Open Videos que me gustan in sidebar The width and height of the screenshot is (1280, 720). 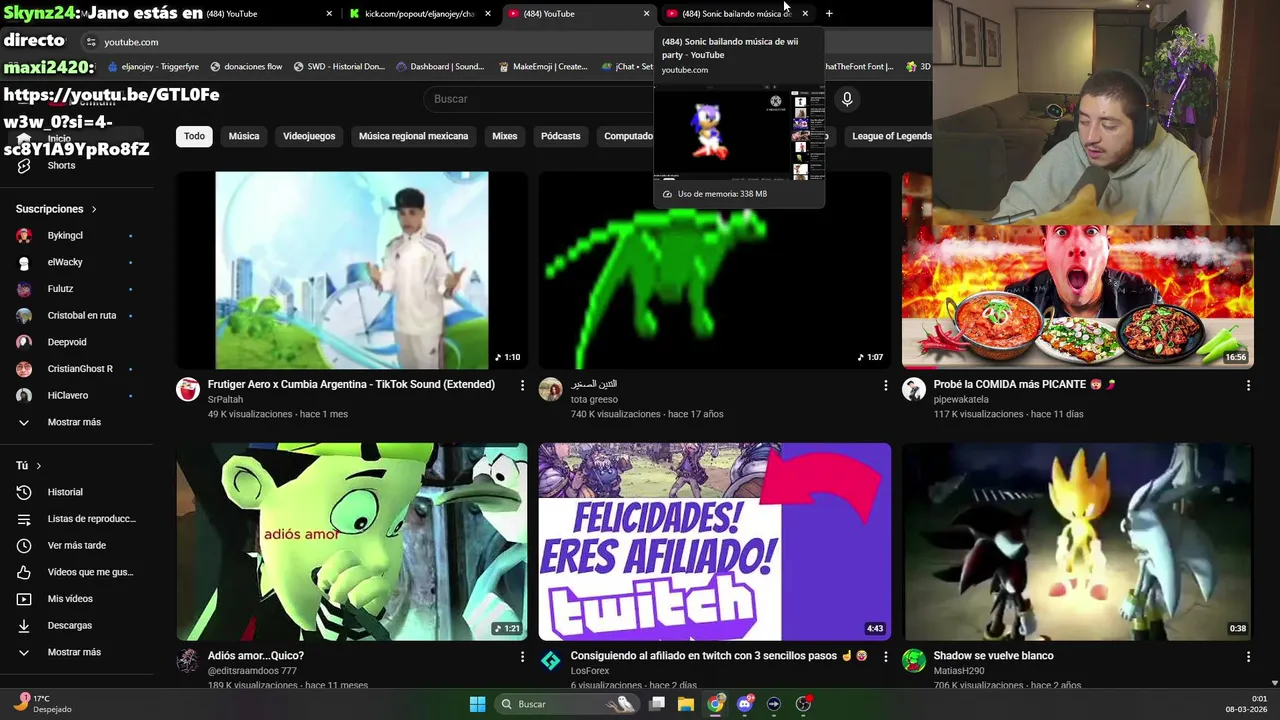76,572
